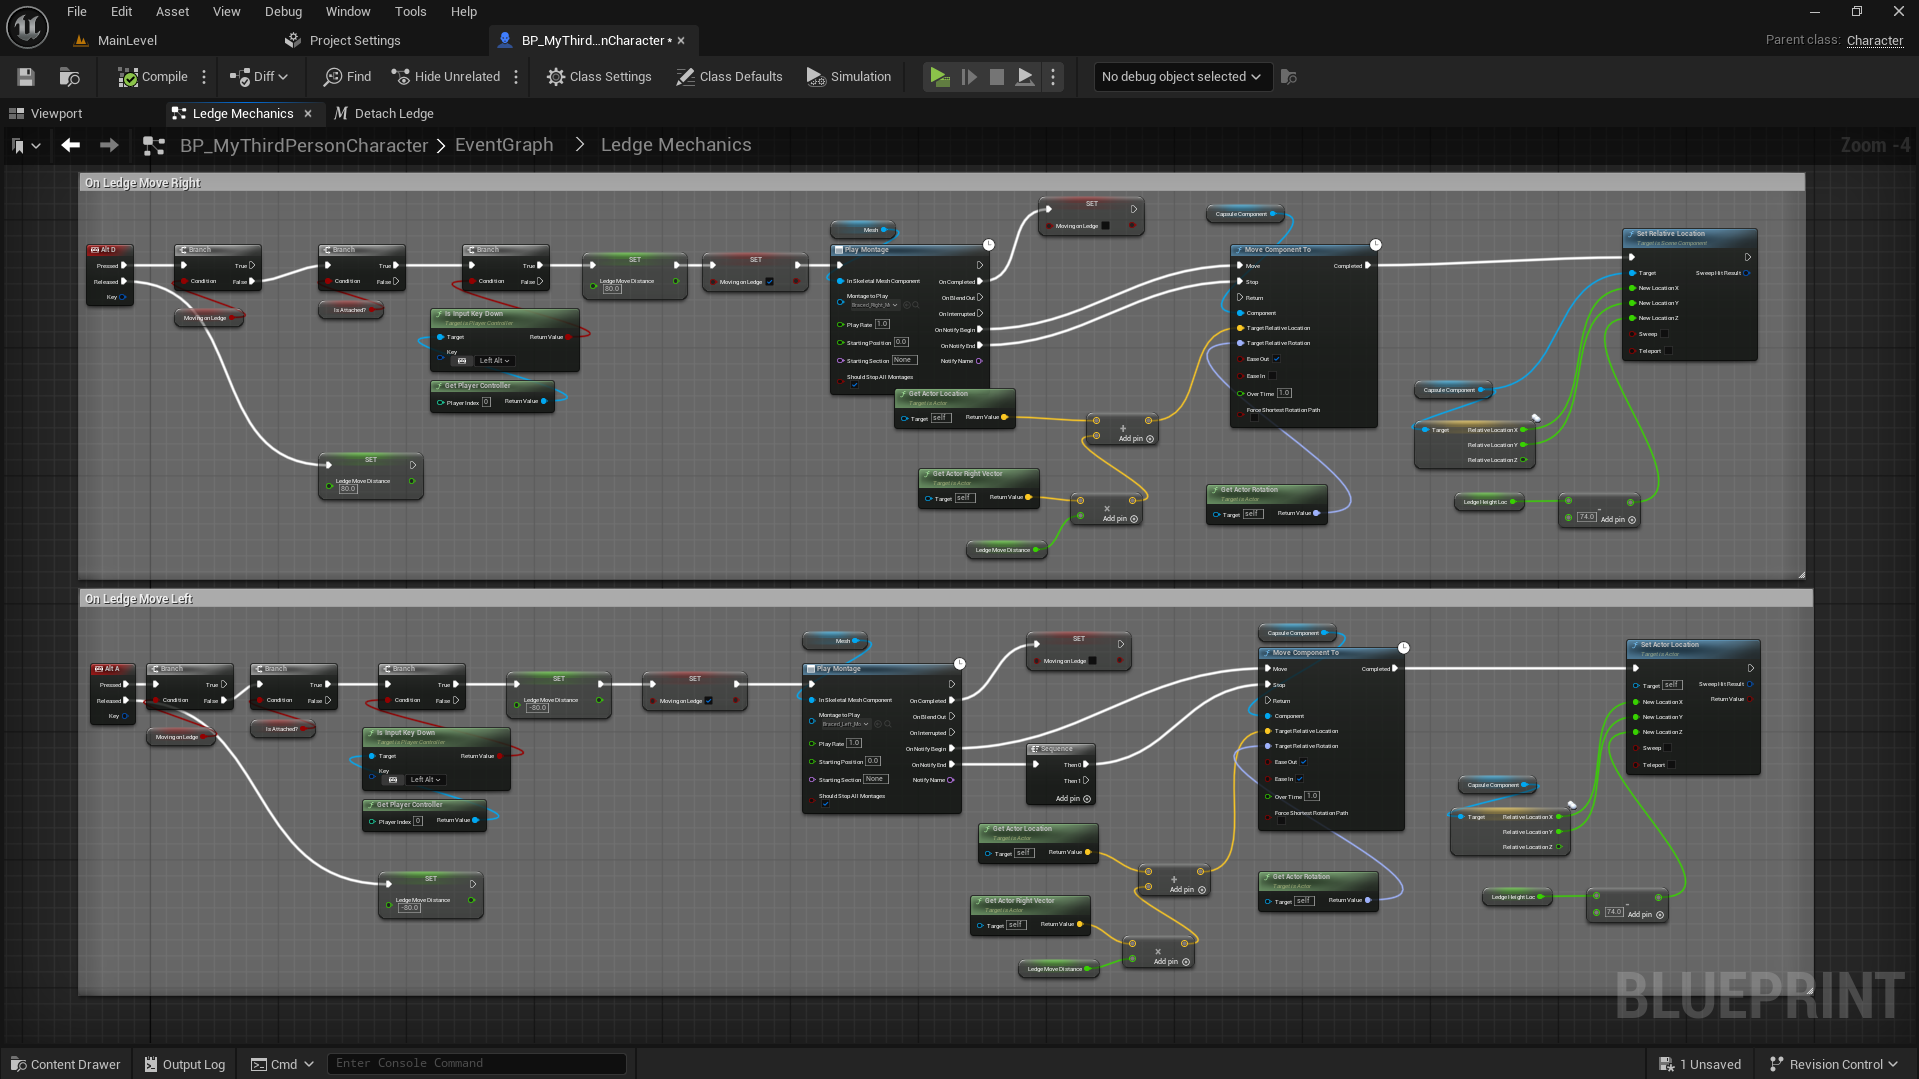
Task: Click the navigate back arrow
Action: coord(70,145)
